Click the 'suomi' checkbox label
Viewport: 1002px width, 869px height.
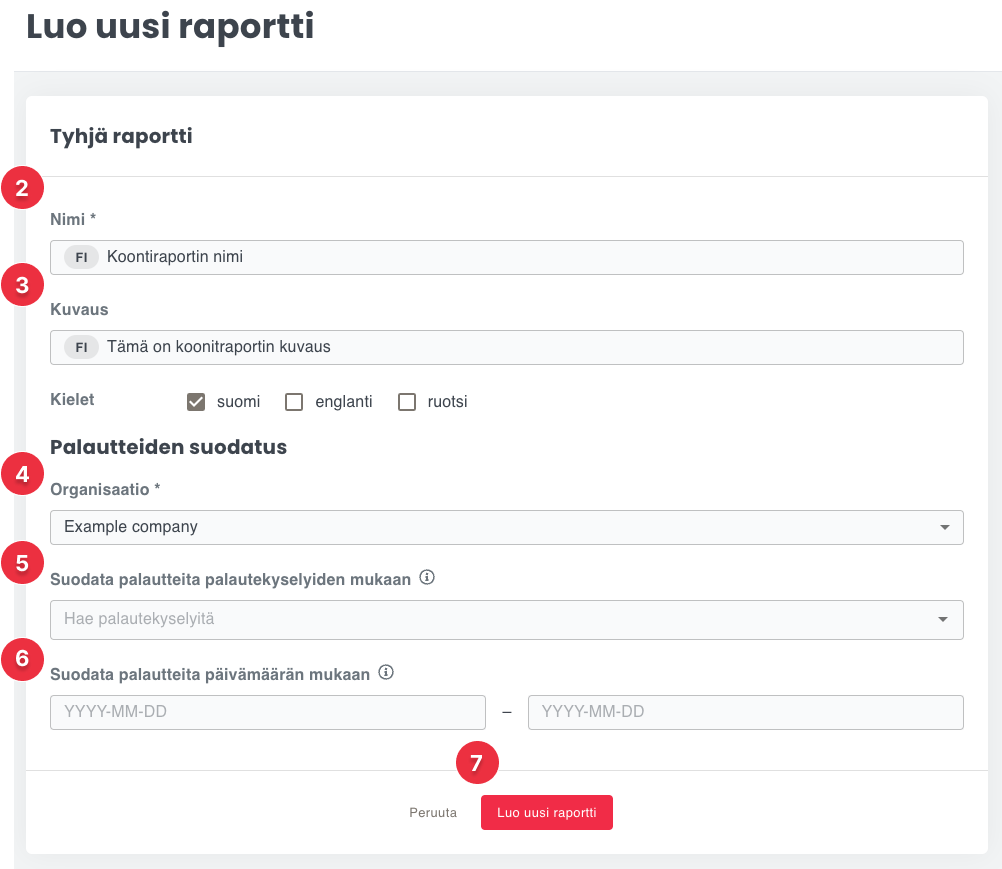[x=238, y=402]
